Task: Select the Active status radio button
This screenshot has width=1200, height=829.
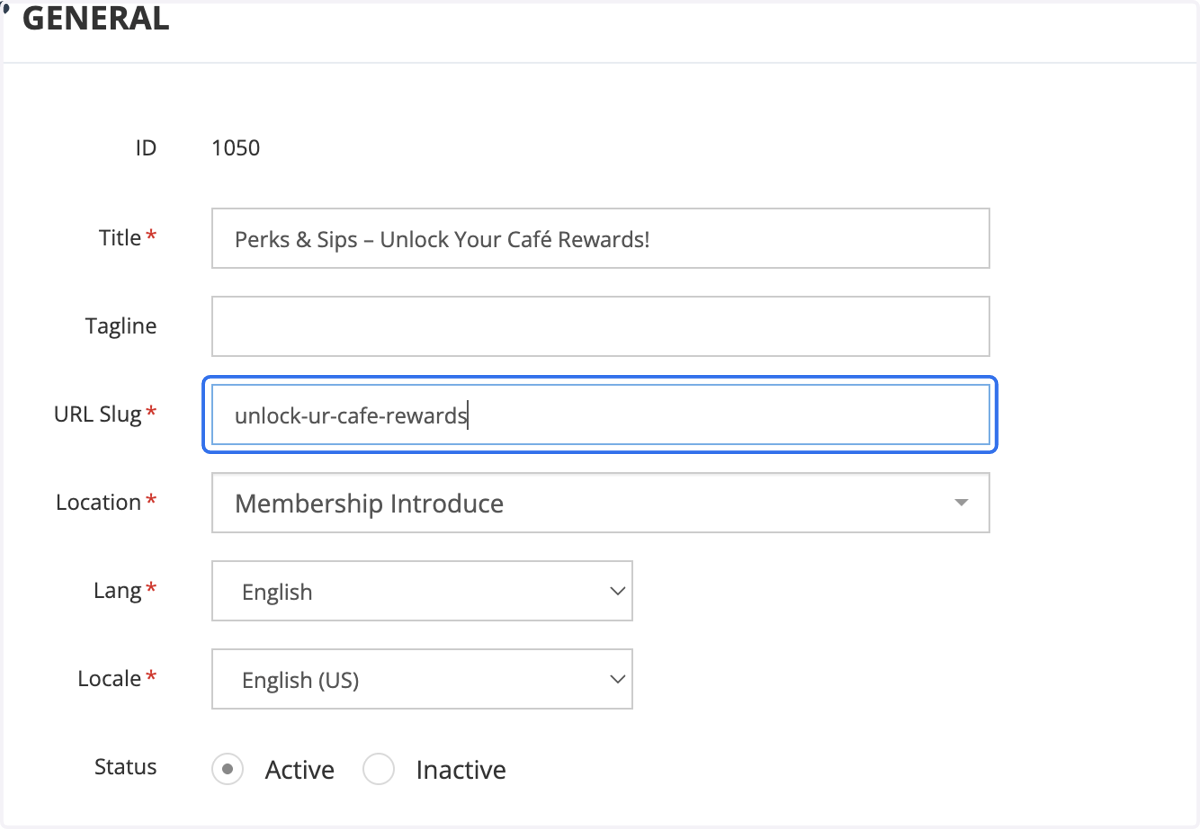Action: 228,769
